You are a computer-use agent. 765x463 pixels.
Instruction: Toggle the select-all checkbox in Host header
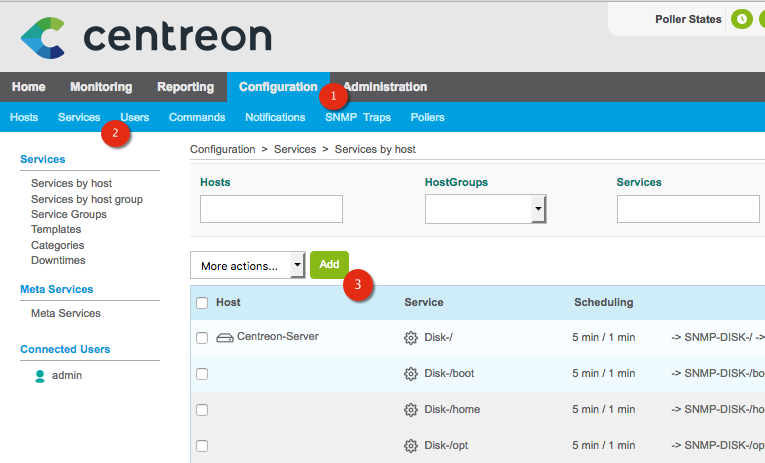point(202,303)
